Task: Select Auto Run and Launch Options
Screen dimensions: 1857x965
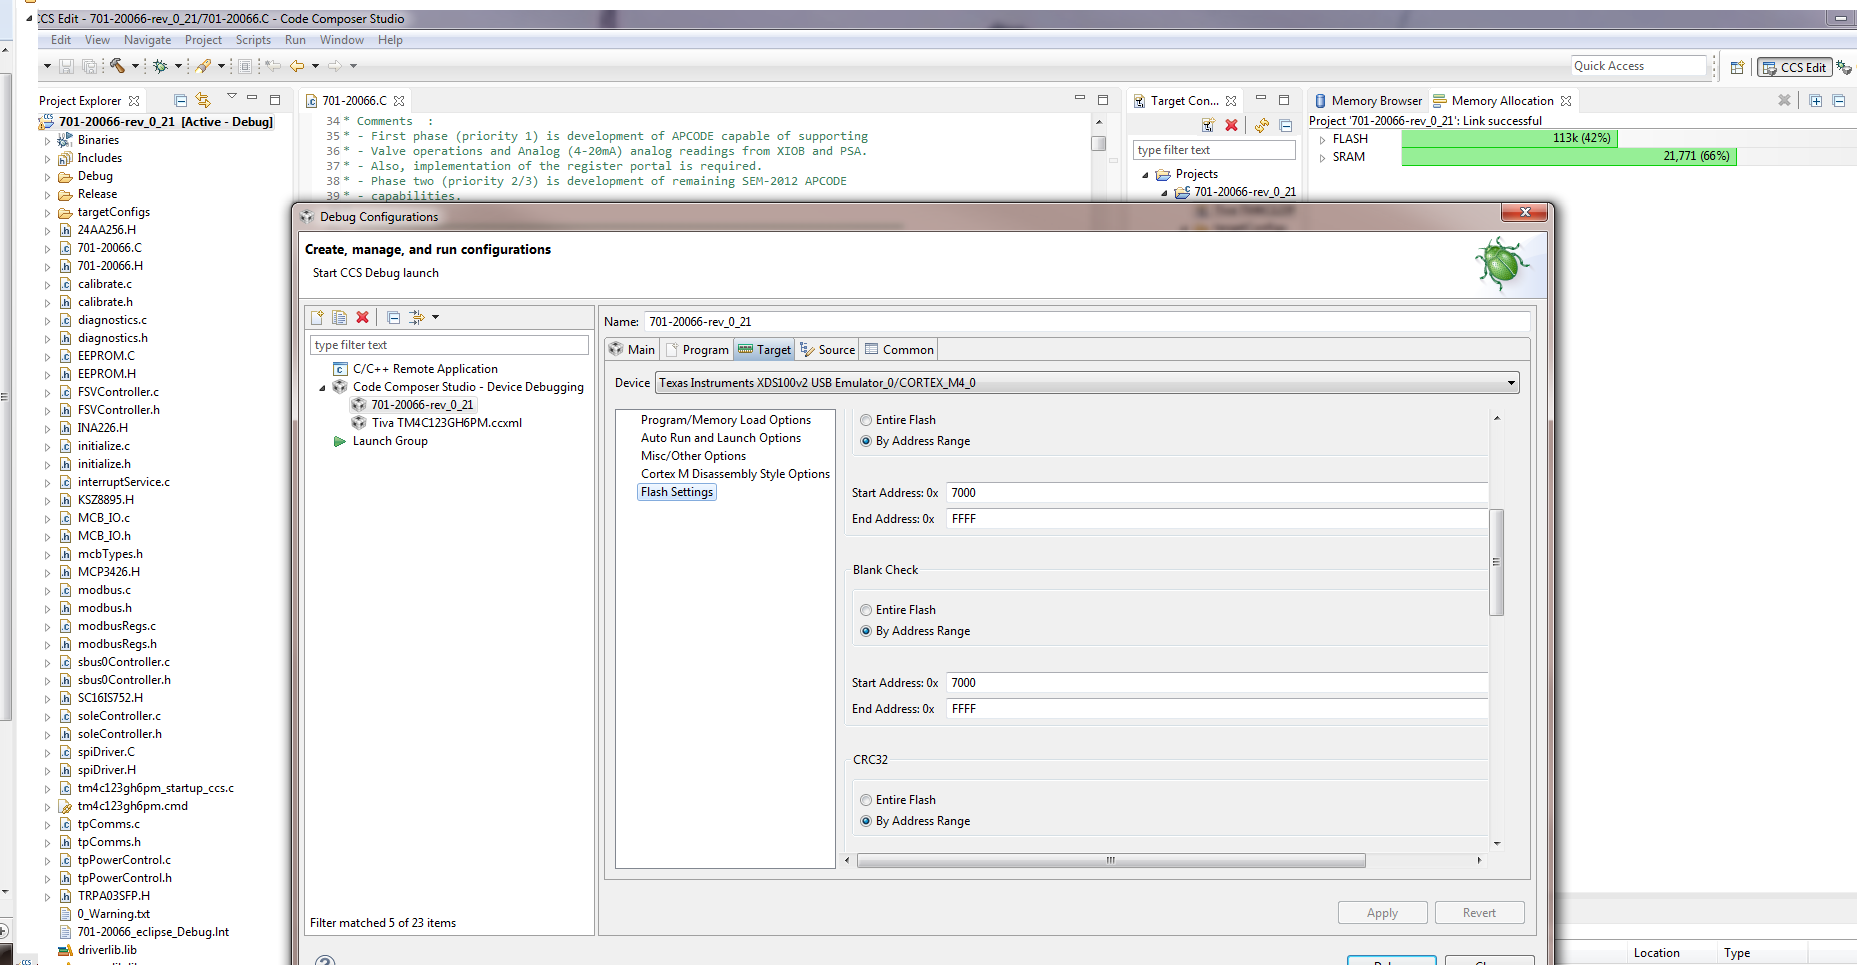Action: coord(720,438)
